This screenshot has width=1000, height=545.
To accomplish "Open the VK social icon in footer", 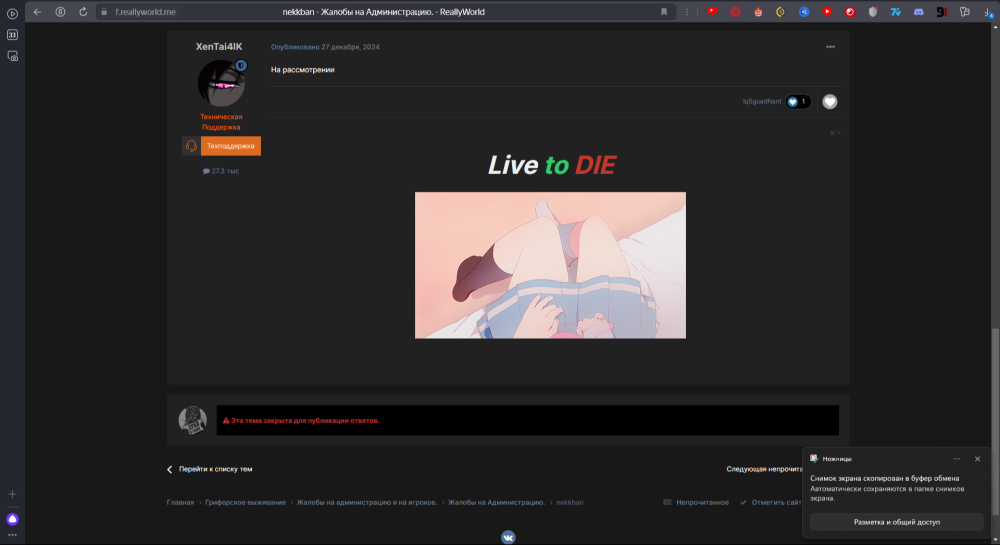I will coord(508,537).
